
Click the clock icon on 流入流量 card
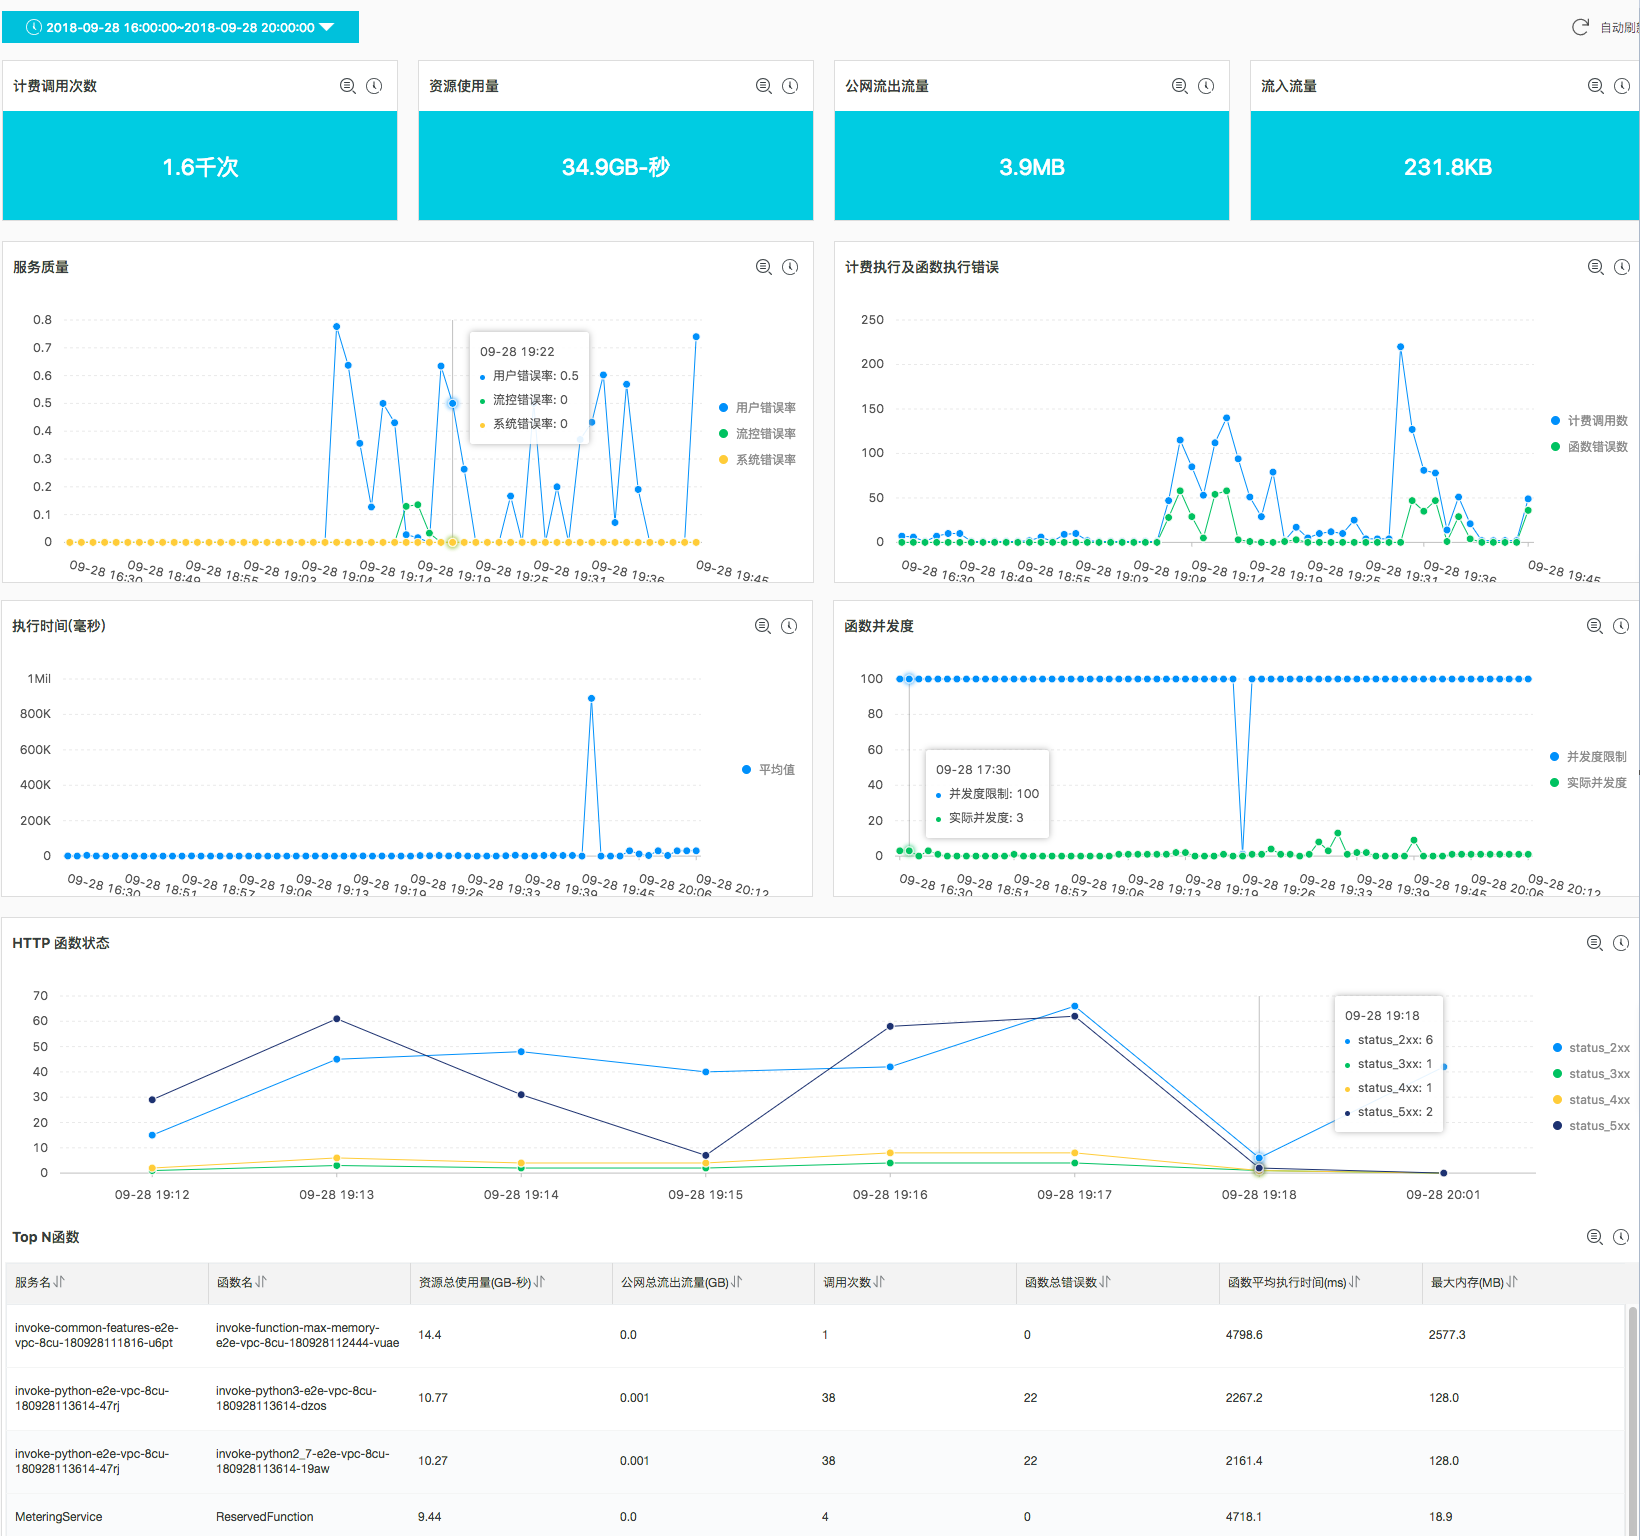click(1622, 86)
